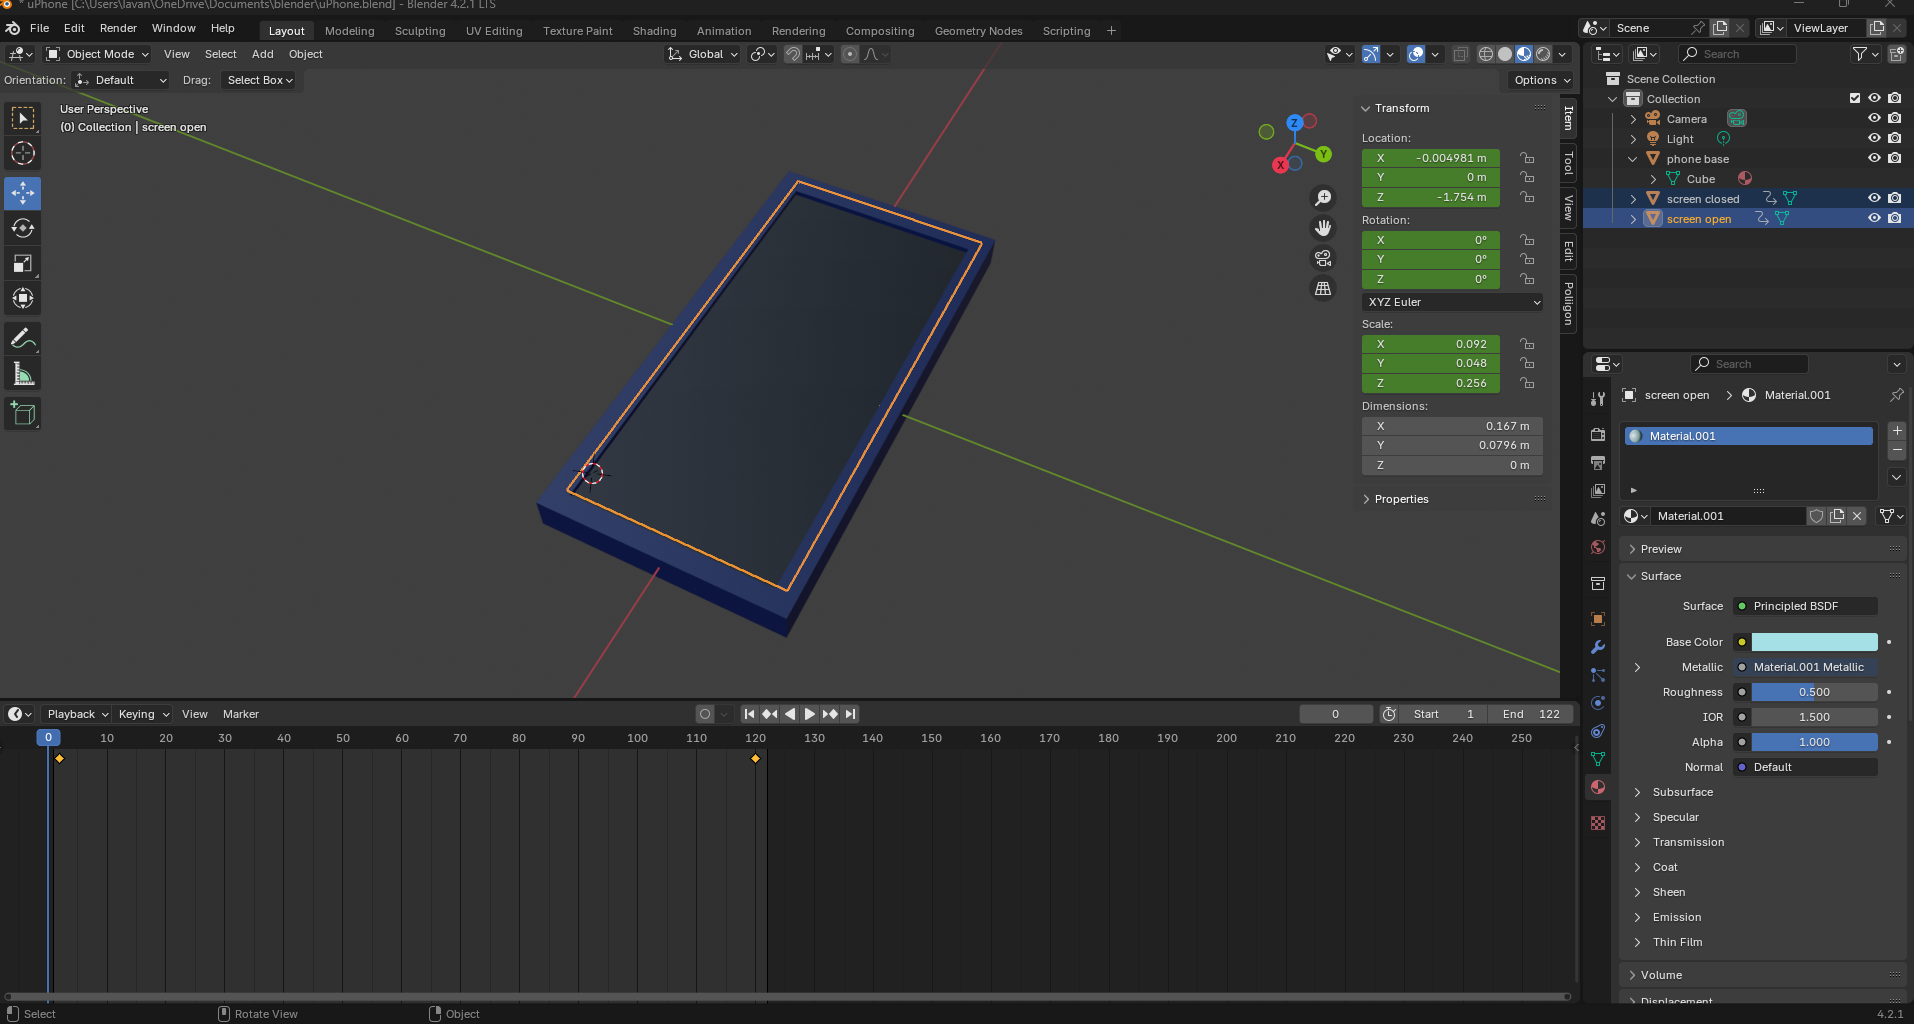1914x1024 pixels.
Task: Open the Object Mode dropdown
Action: click(98, 54)
